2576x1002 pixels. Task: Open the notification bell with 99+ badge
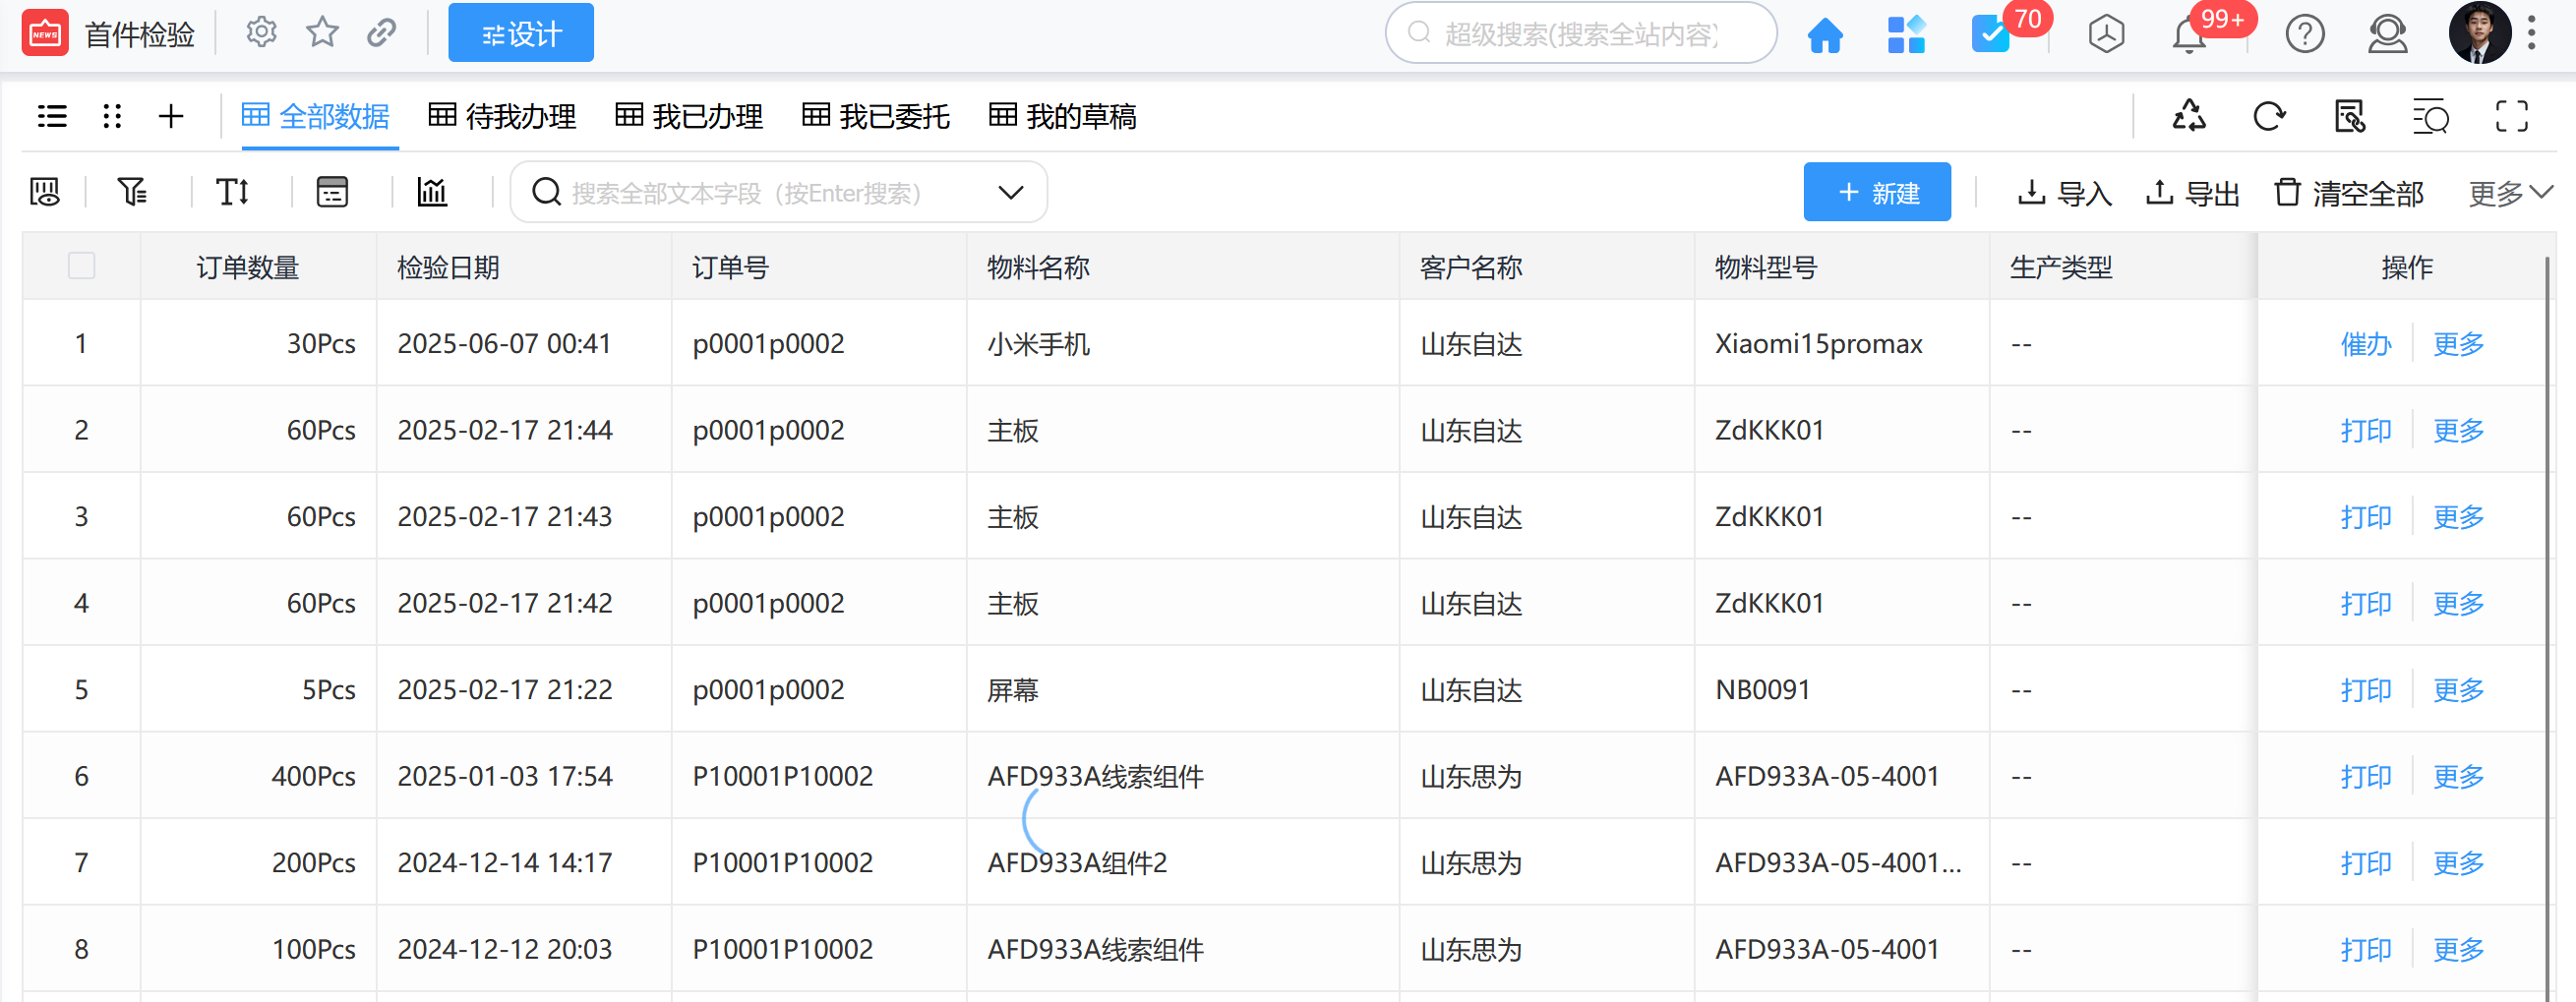(2189, 36)
